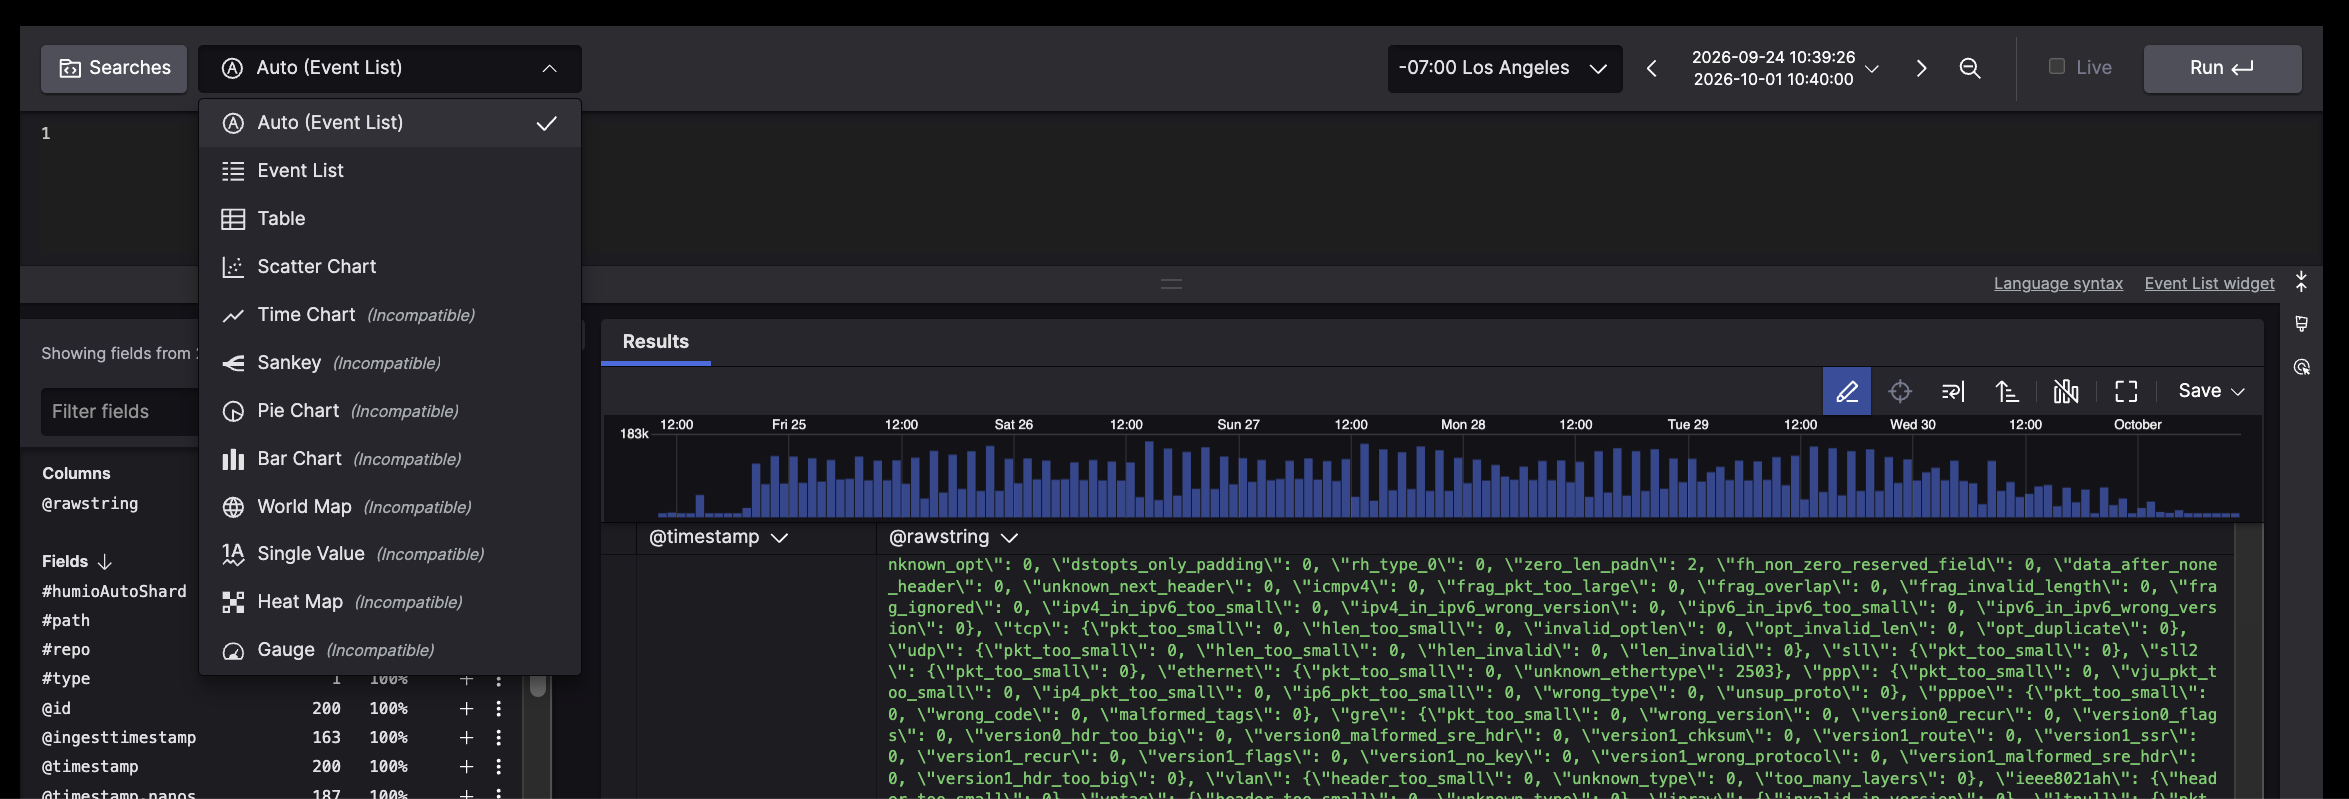This screenshot has height=799, width=2349.
Task: Add @timestamp field as column
Action: 466,766
